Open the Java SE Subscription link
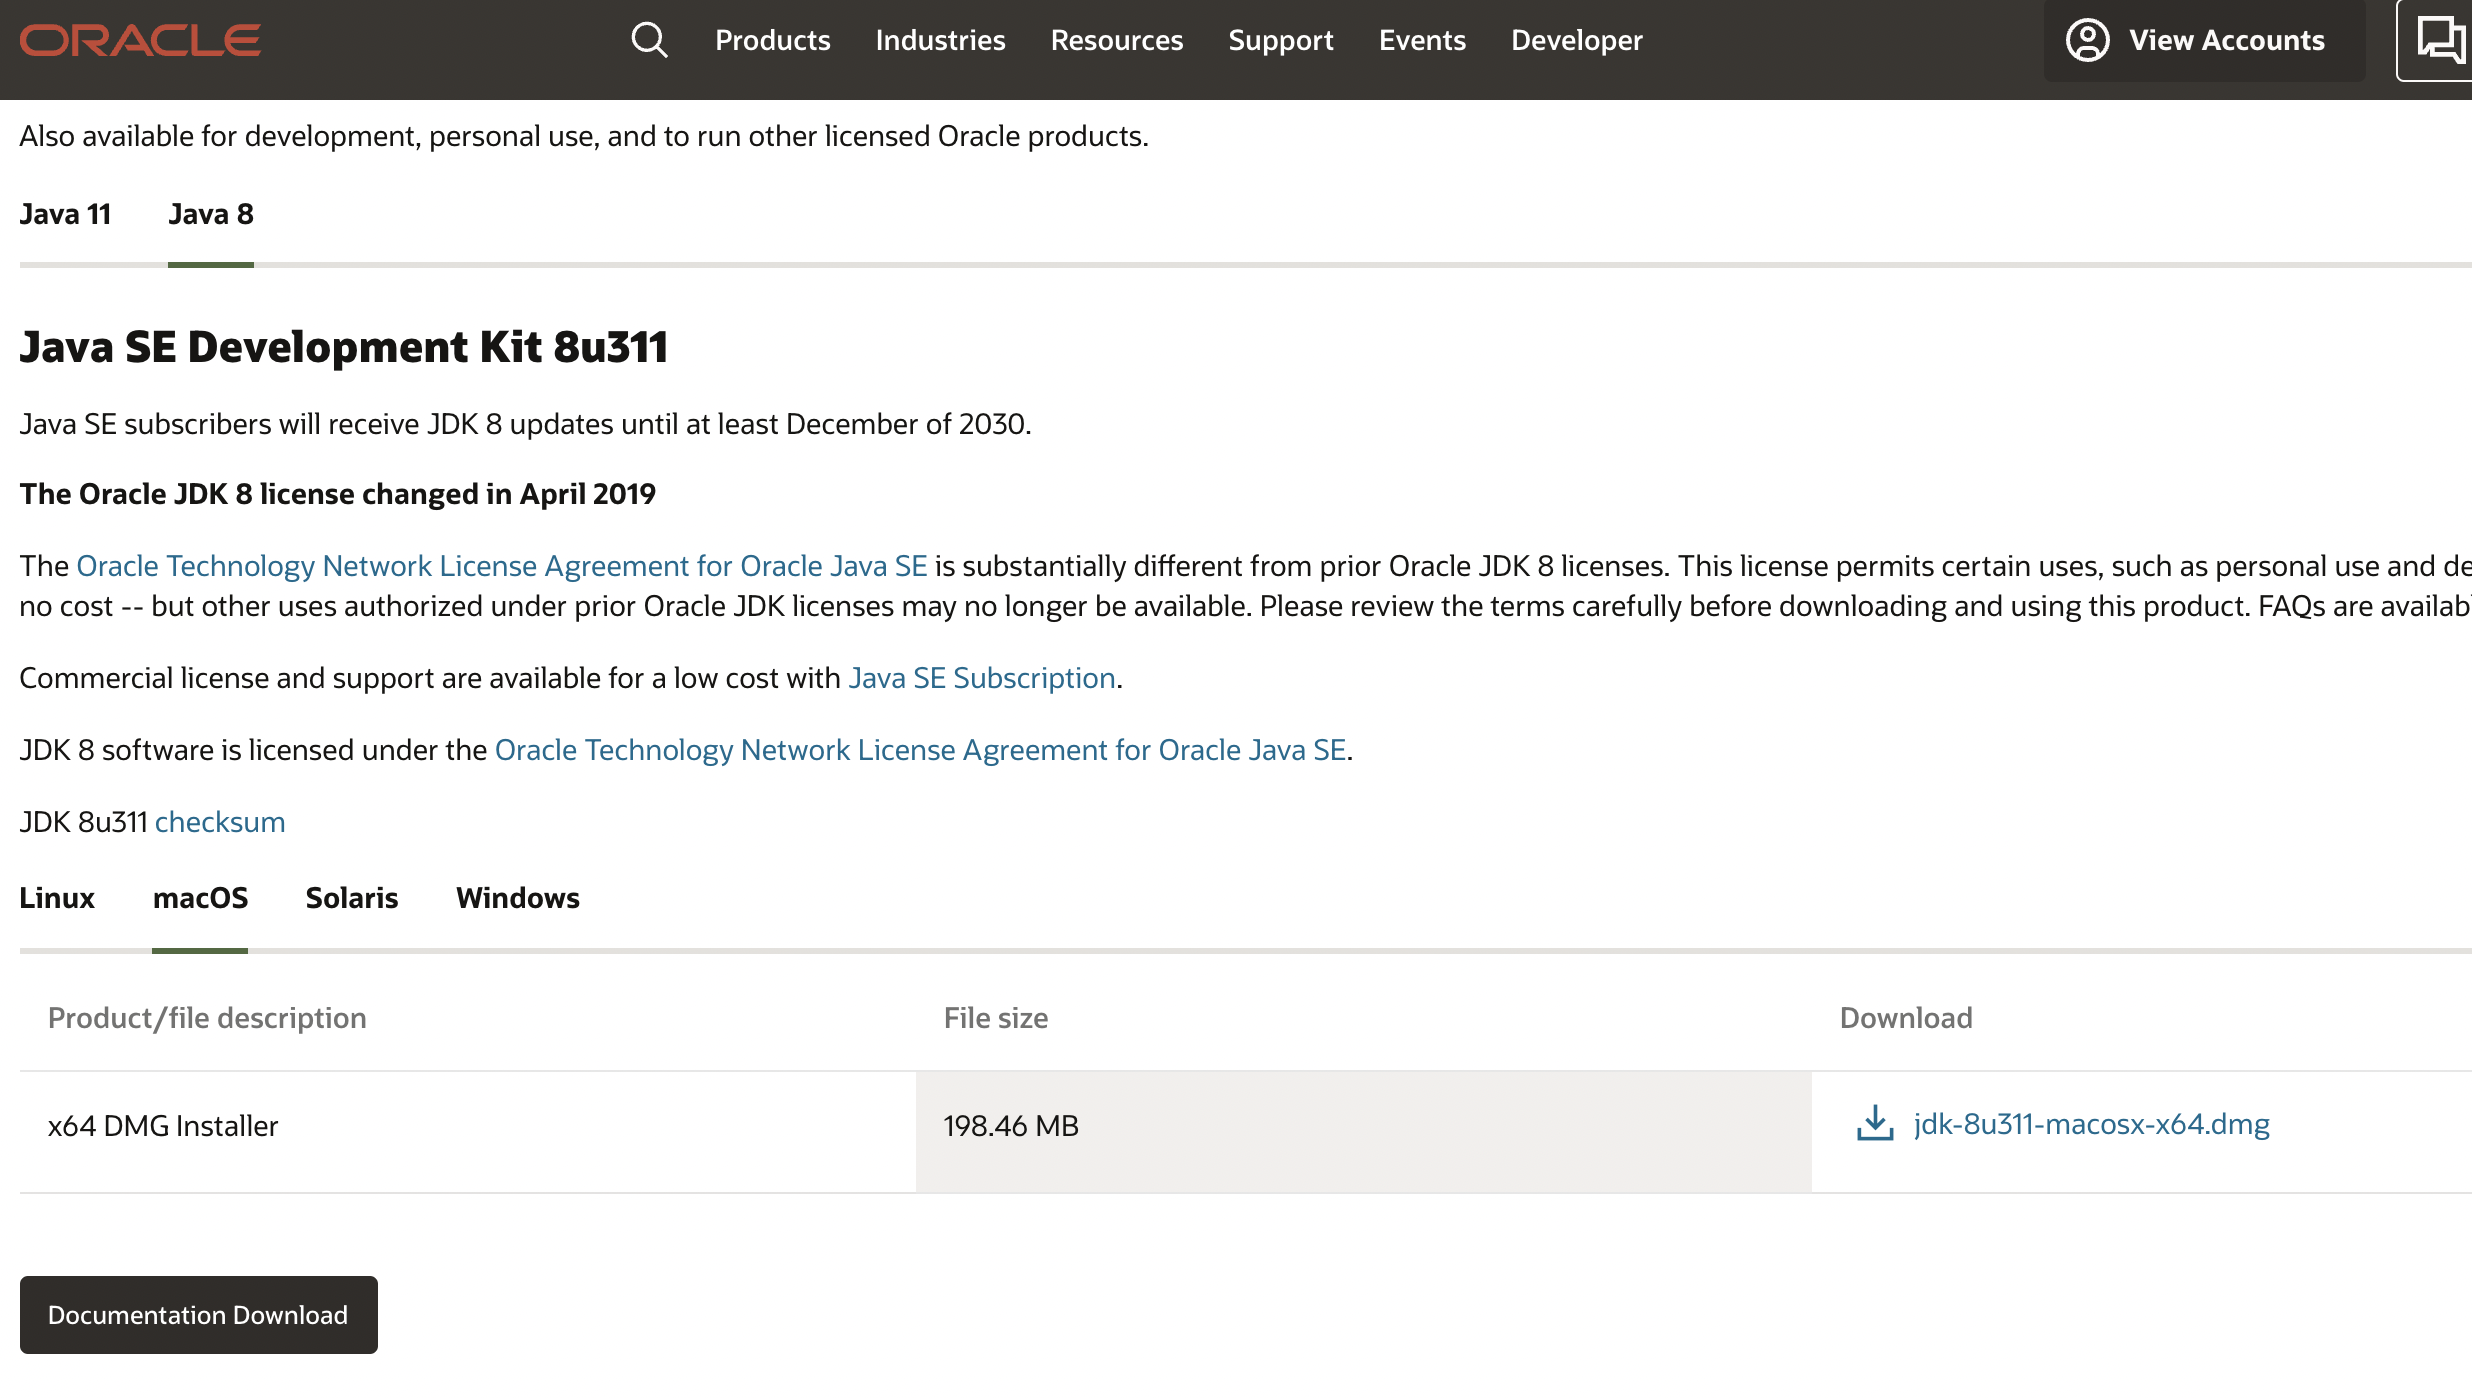Viewport: 2472px width, 1398px height. (x=982, y=678)
